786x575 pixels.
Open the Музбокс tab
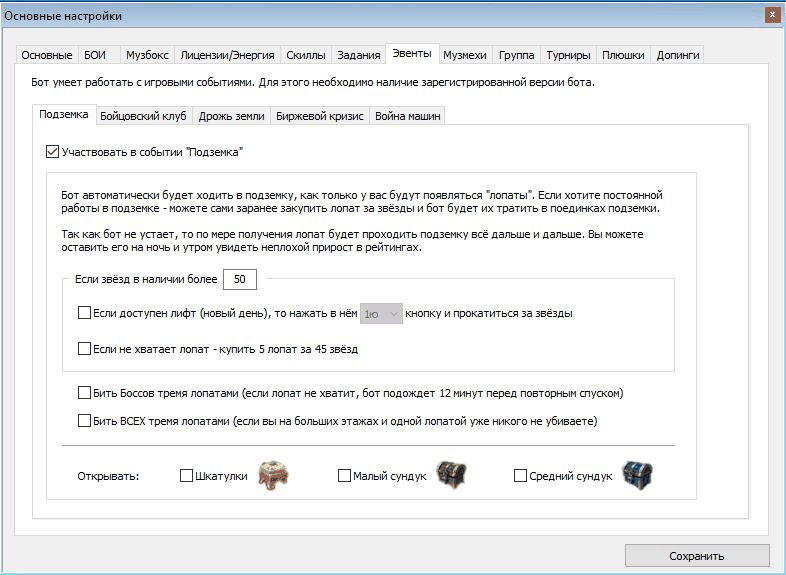(147, 55)
